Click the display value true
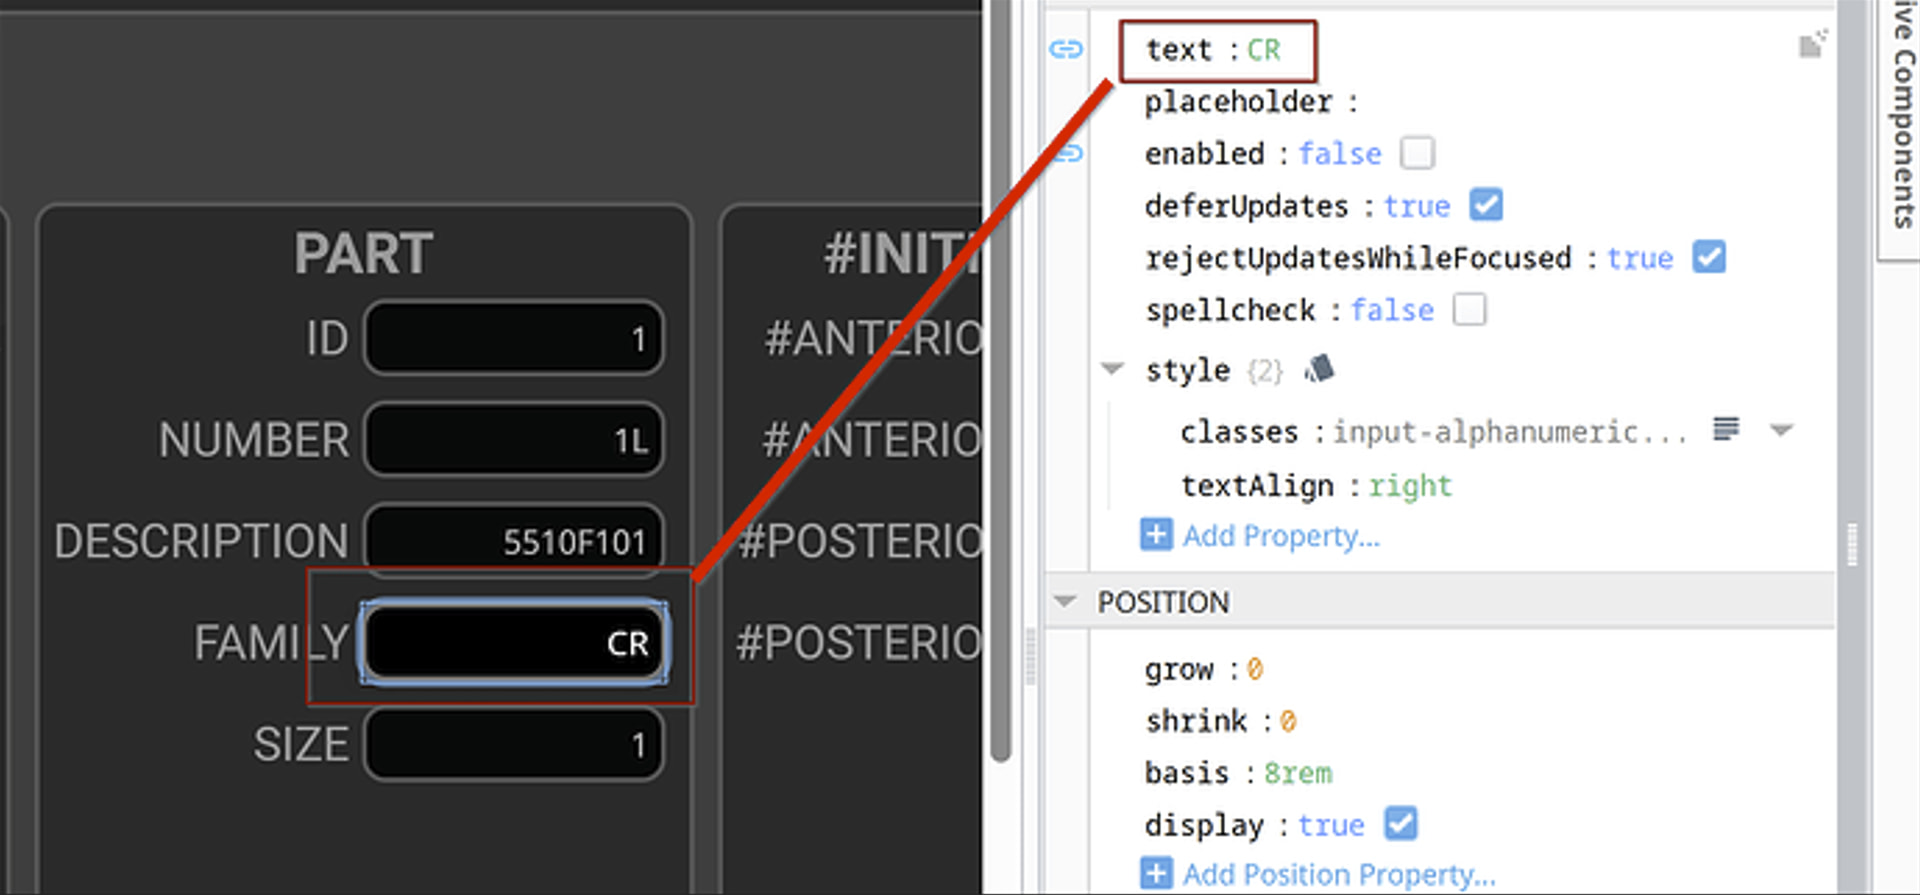The height and width of the screenshot is (895, 1920). [x=1331, y=824]
